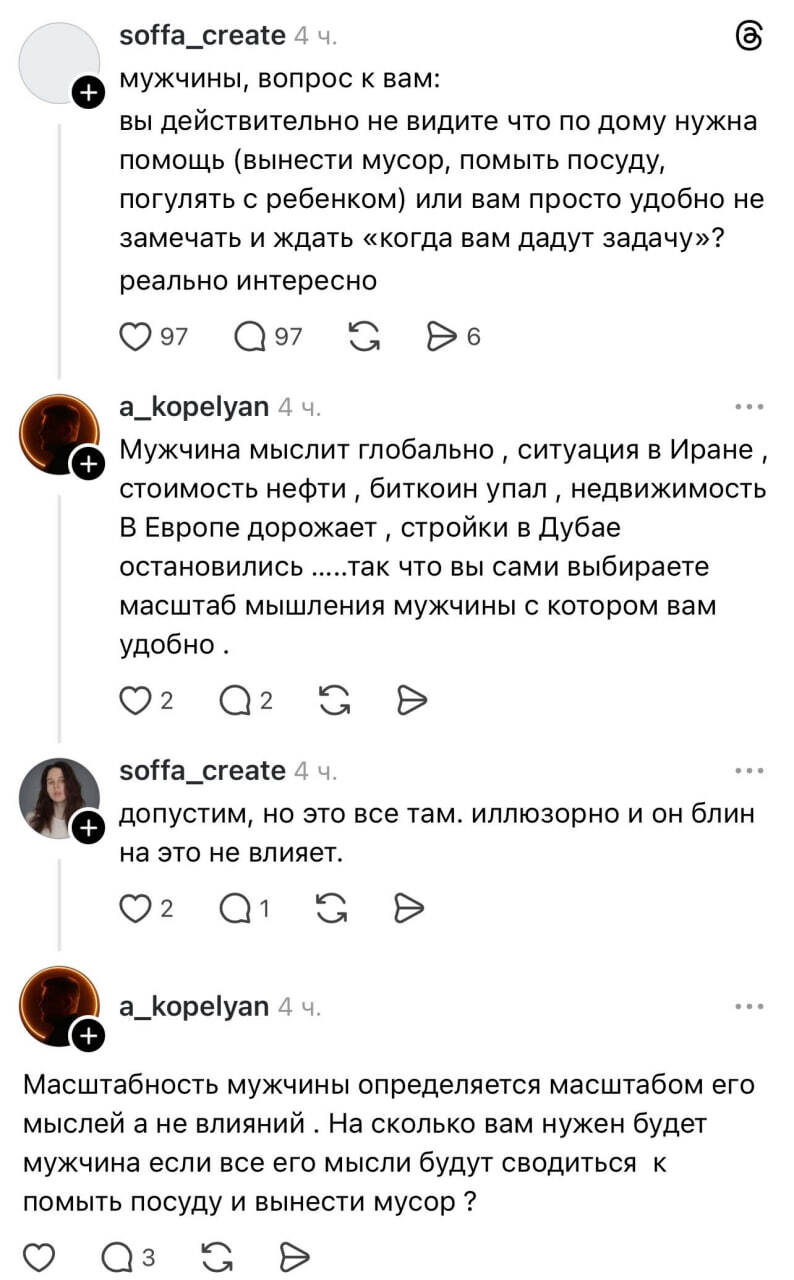The image size is (794, 1280).
Task: Open more options for first a_kopelyan reply
Action: pyautogui.click(x=748, y=407)
